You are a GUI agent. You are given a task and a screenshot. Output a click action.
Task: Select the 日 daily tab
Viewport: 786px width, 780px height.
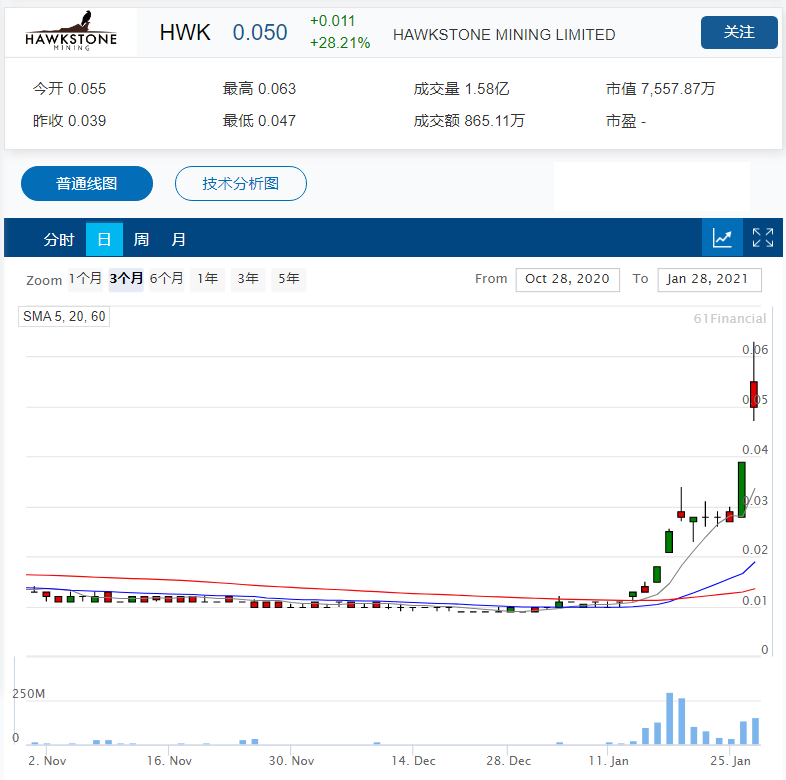click(x=104, y=239)
